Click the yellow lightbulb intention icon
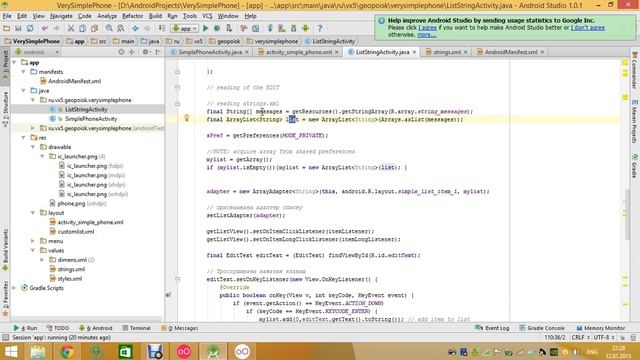Screen dimensions: 640x360 tap(187, 118)
